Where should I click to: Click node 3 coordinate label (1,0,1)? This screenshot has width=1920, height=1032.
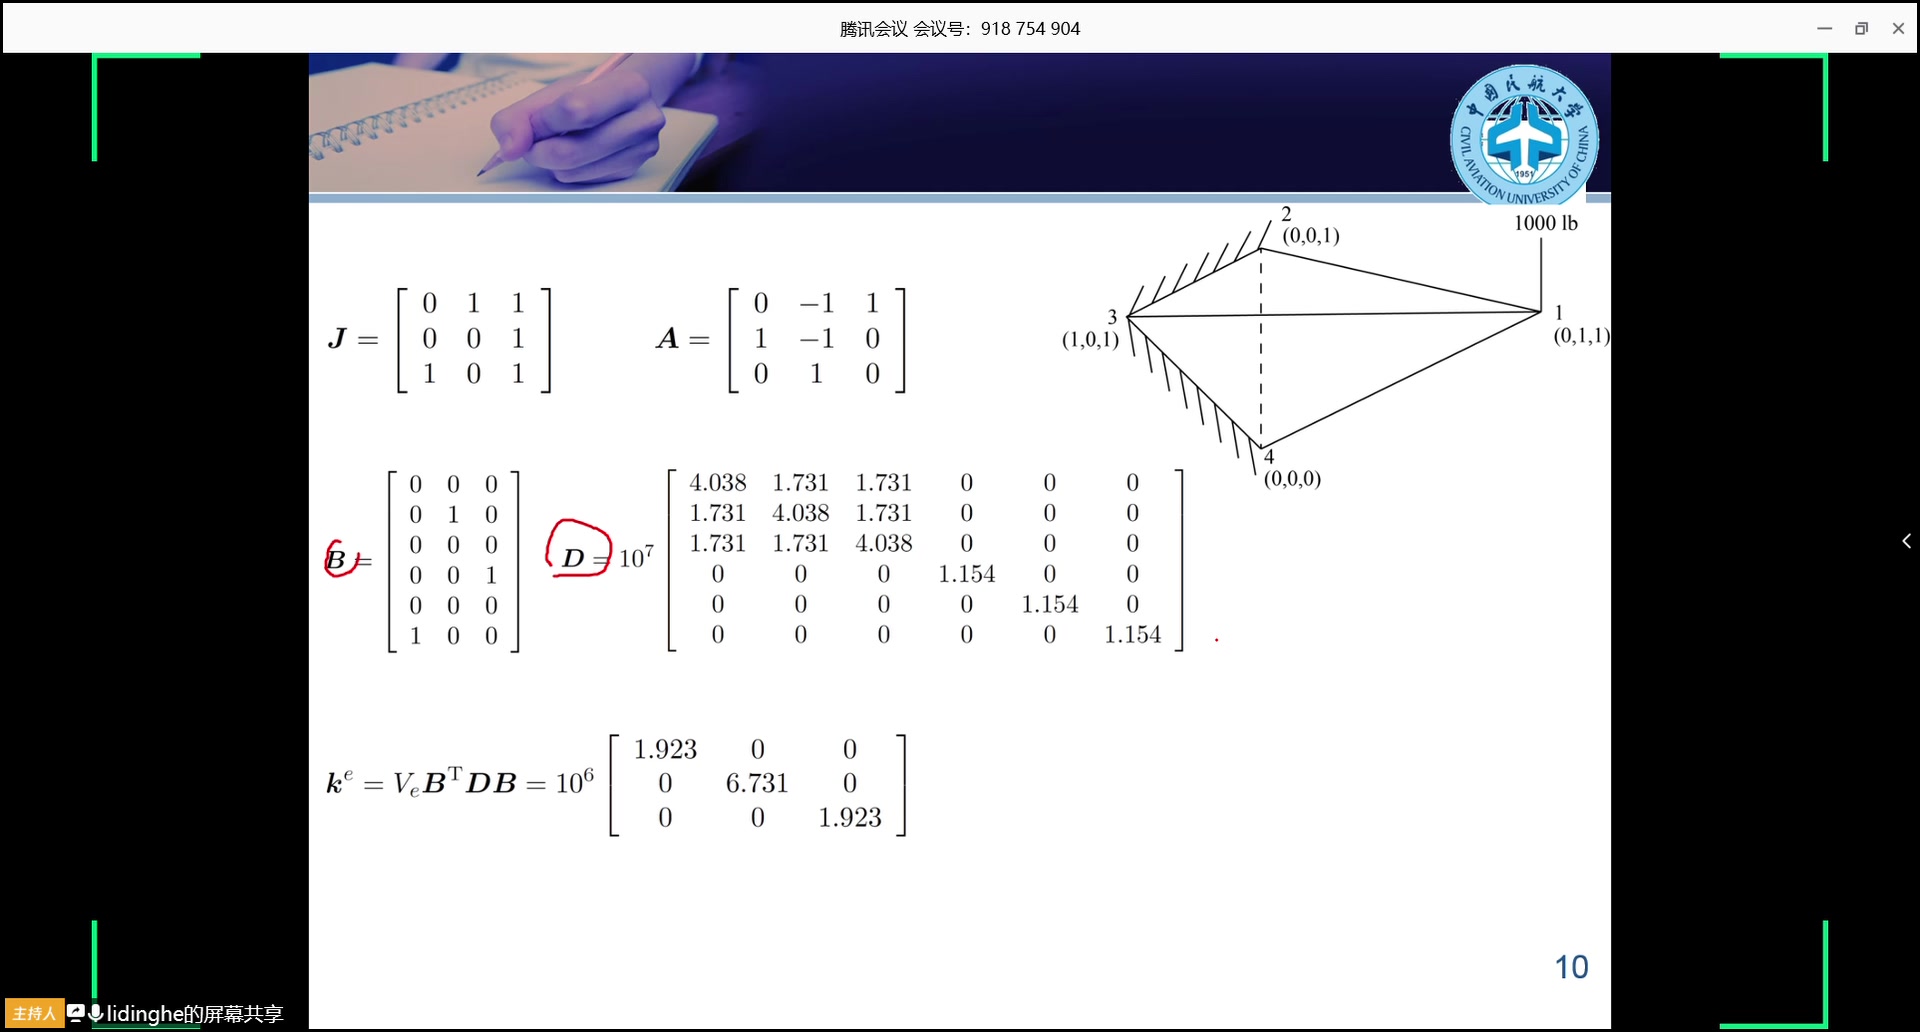tap(1090, 339)
